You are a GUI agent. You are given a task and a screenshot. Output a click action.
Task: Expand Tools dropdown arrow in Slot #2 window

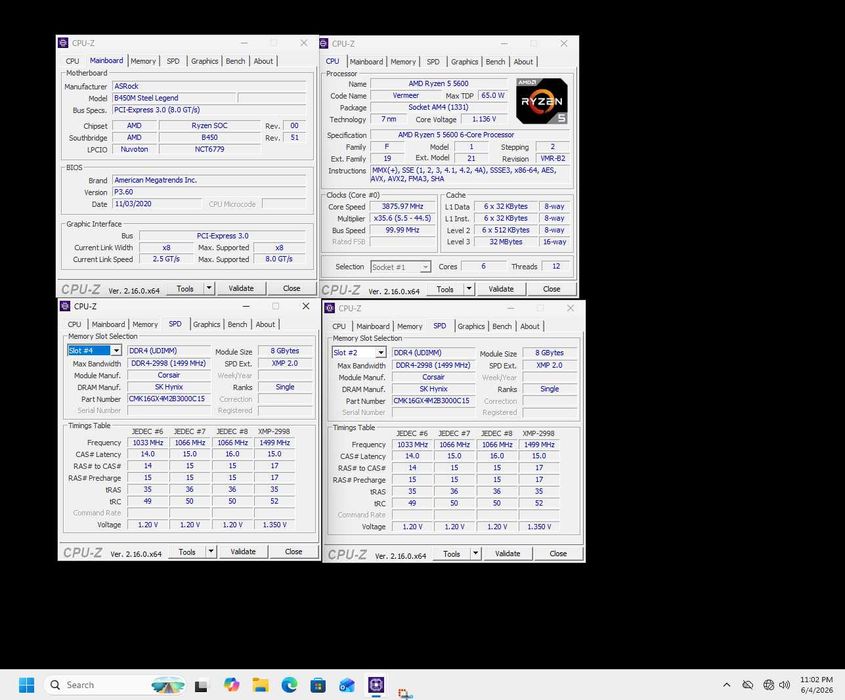tap(475, 553)
